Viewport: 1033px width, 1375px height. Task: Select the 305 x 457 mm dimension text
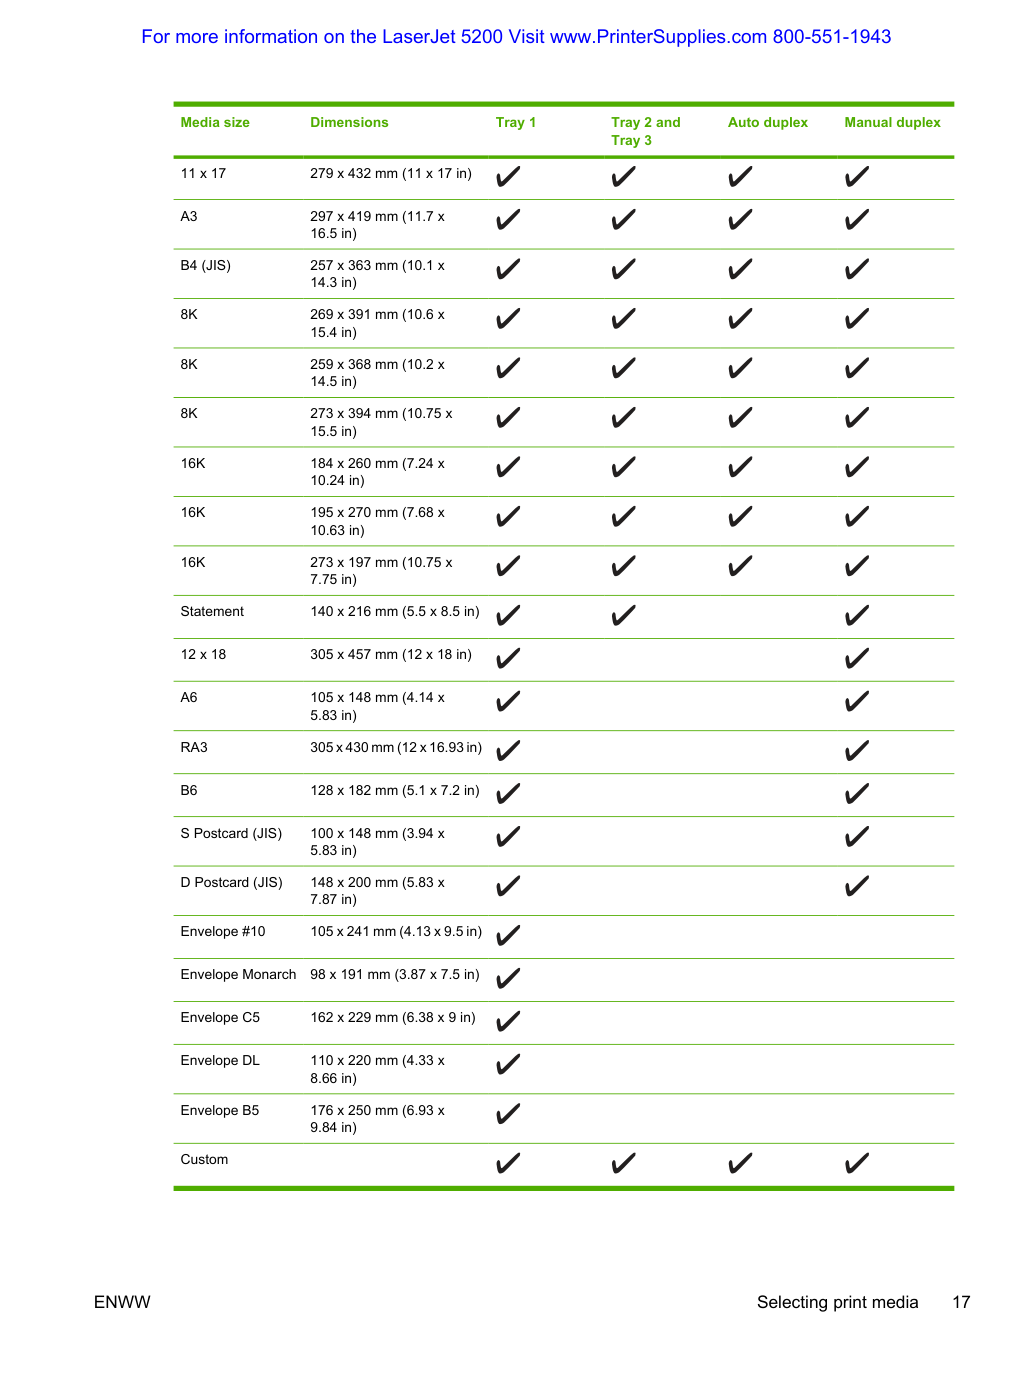354,654
